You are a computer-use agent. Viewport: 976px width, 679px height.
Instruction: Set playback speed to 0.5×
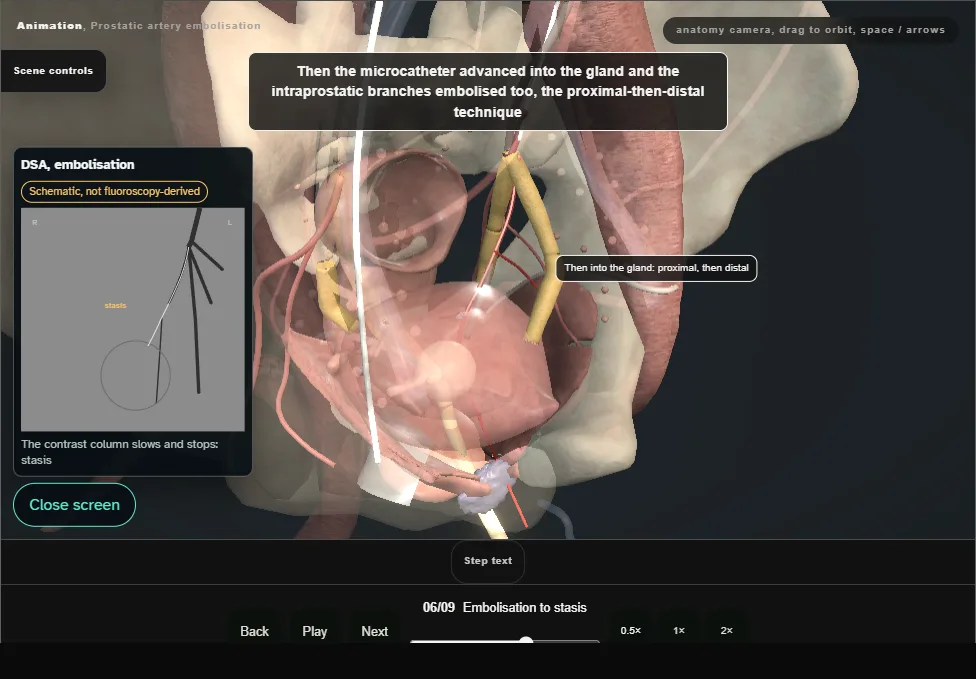pyautogui.click(x=631, y=630)
